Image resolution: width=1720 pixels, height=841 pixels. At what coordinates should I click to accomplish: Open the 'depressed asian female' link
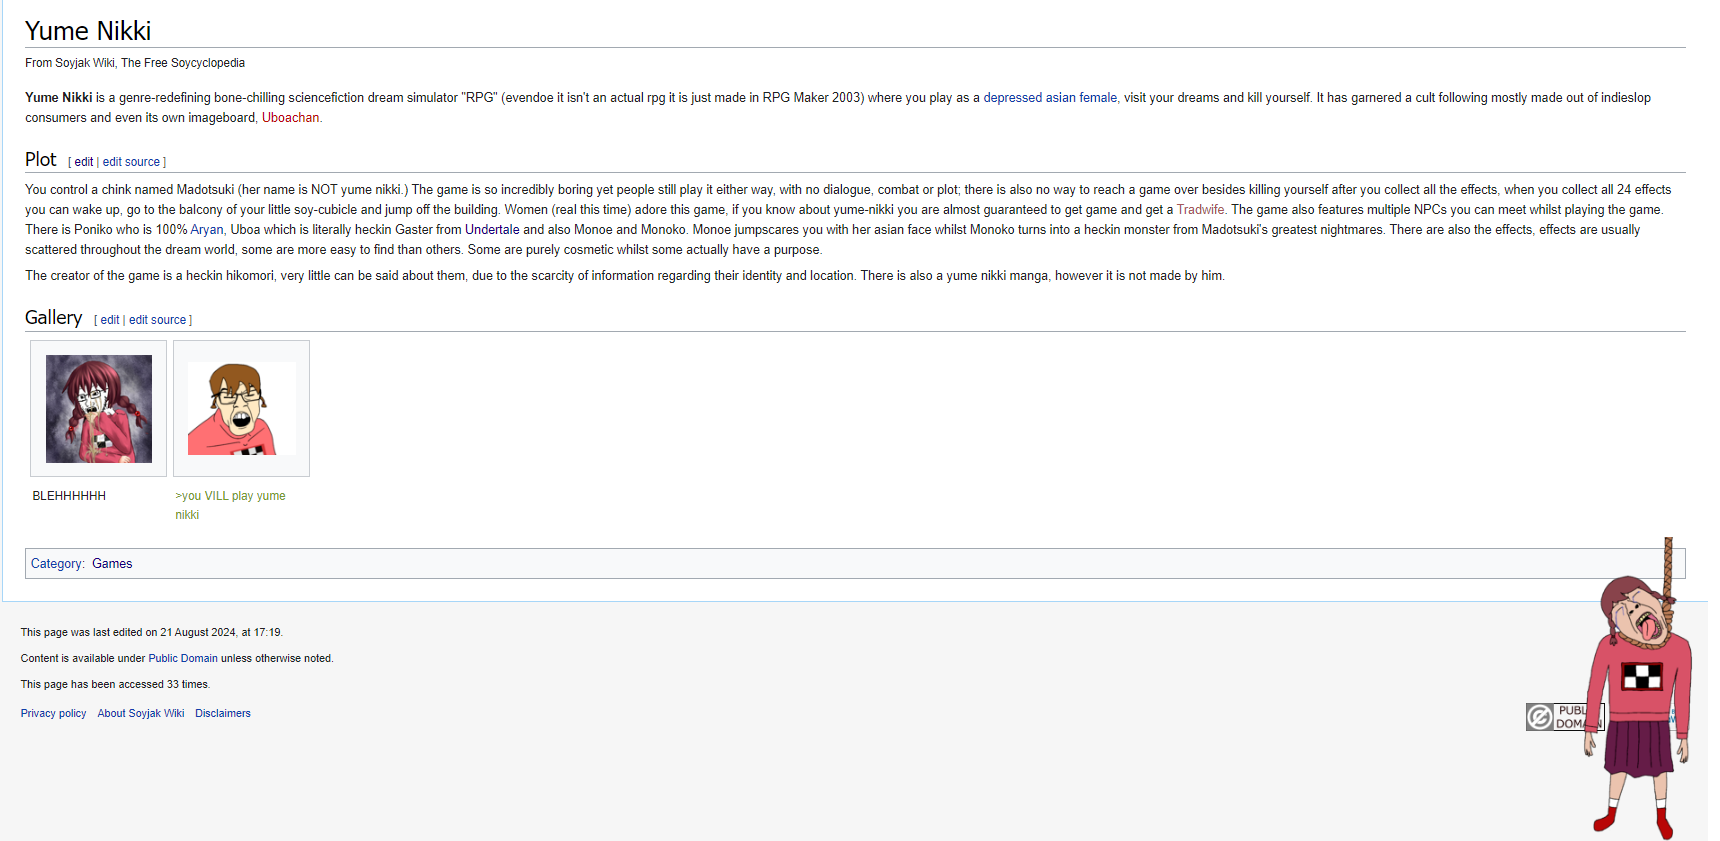(1050, 98)
